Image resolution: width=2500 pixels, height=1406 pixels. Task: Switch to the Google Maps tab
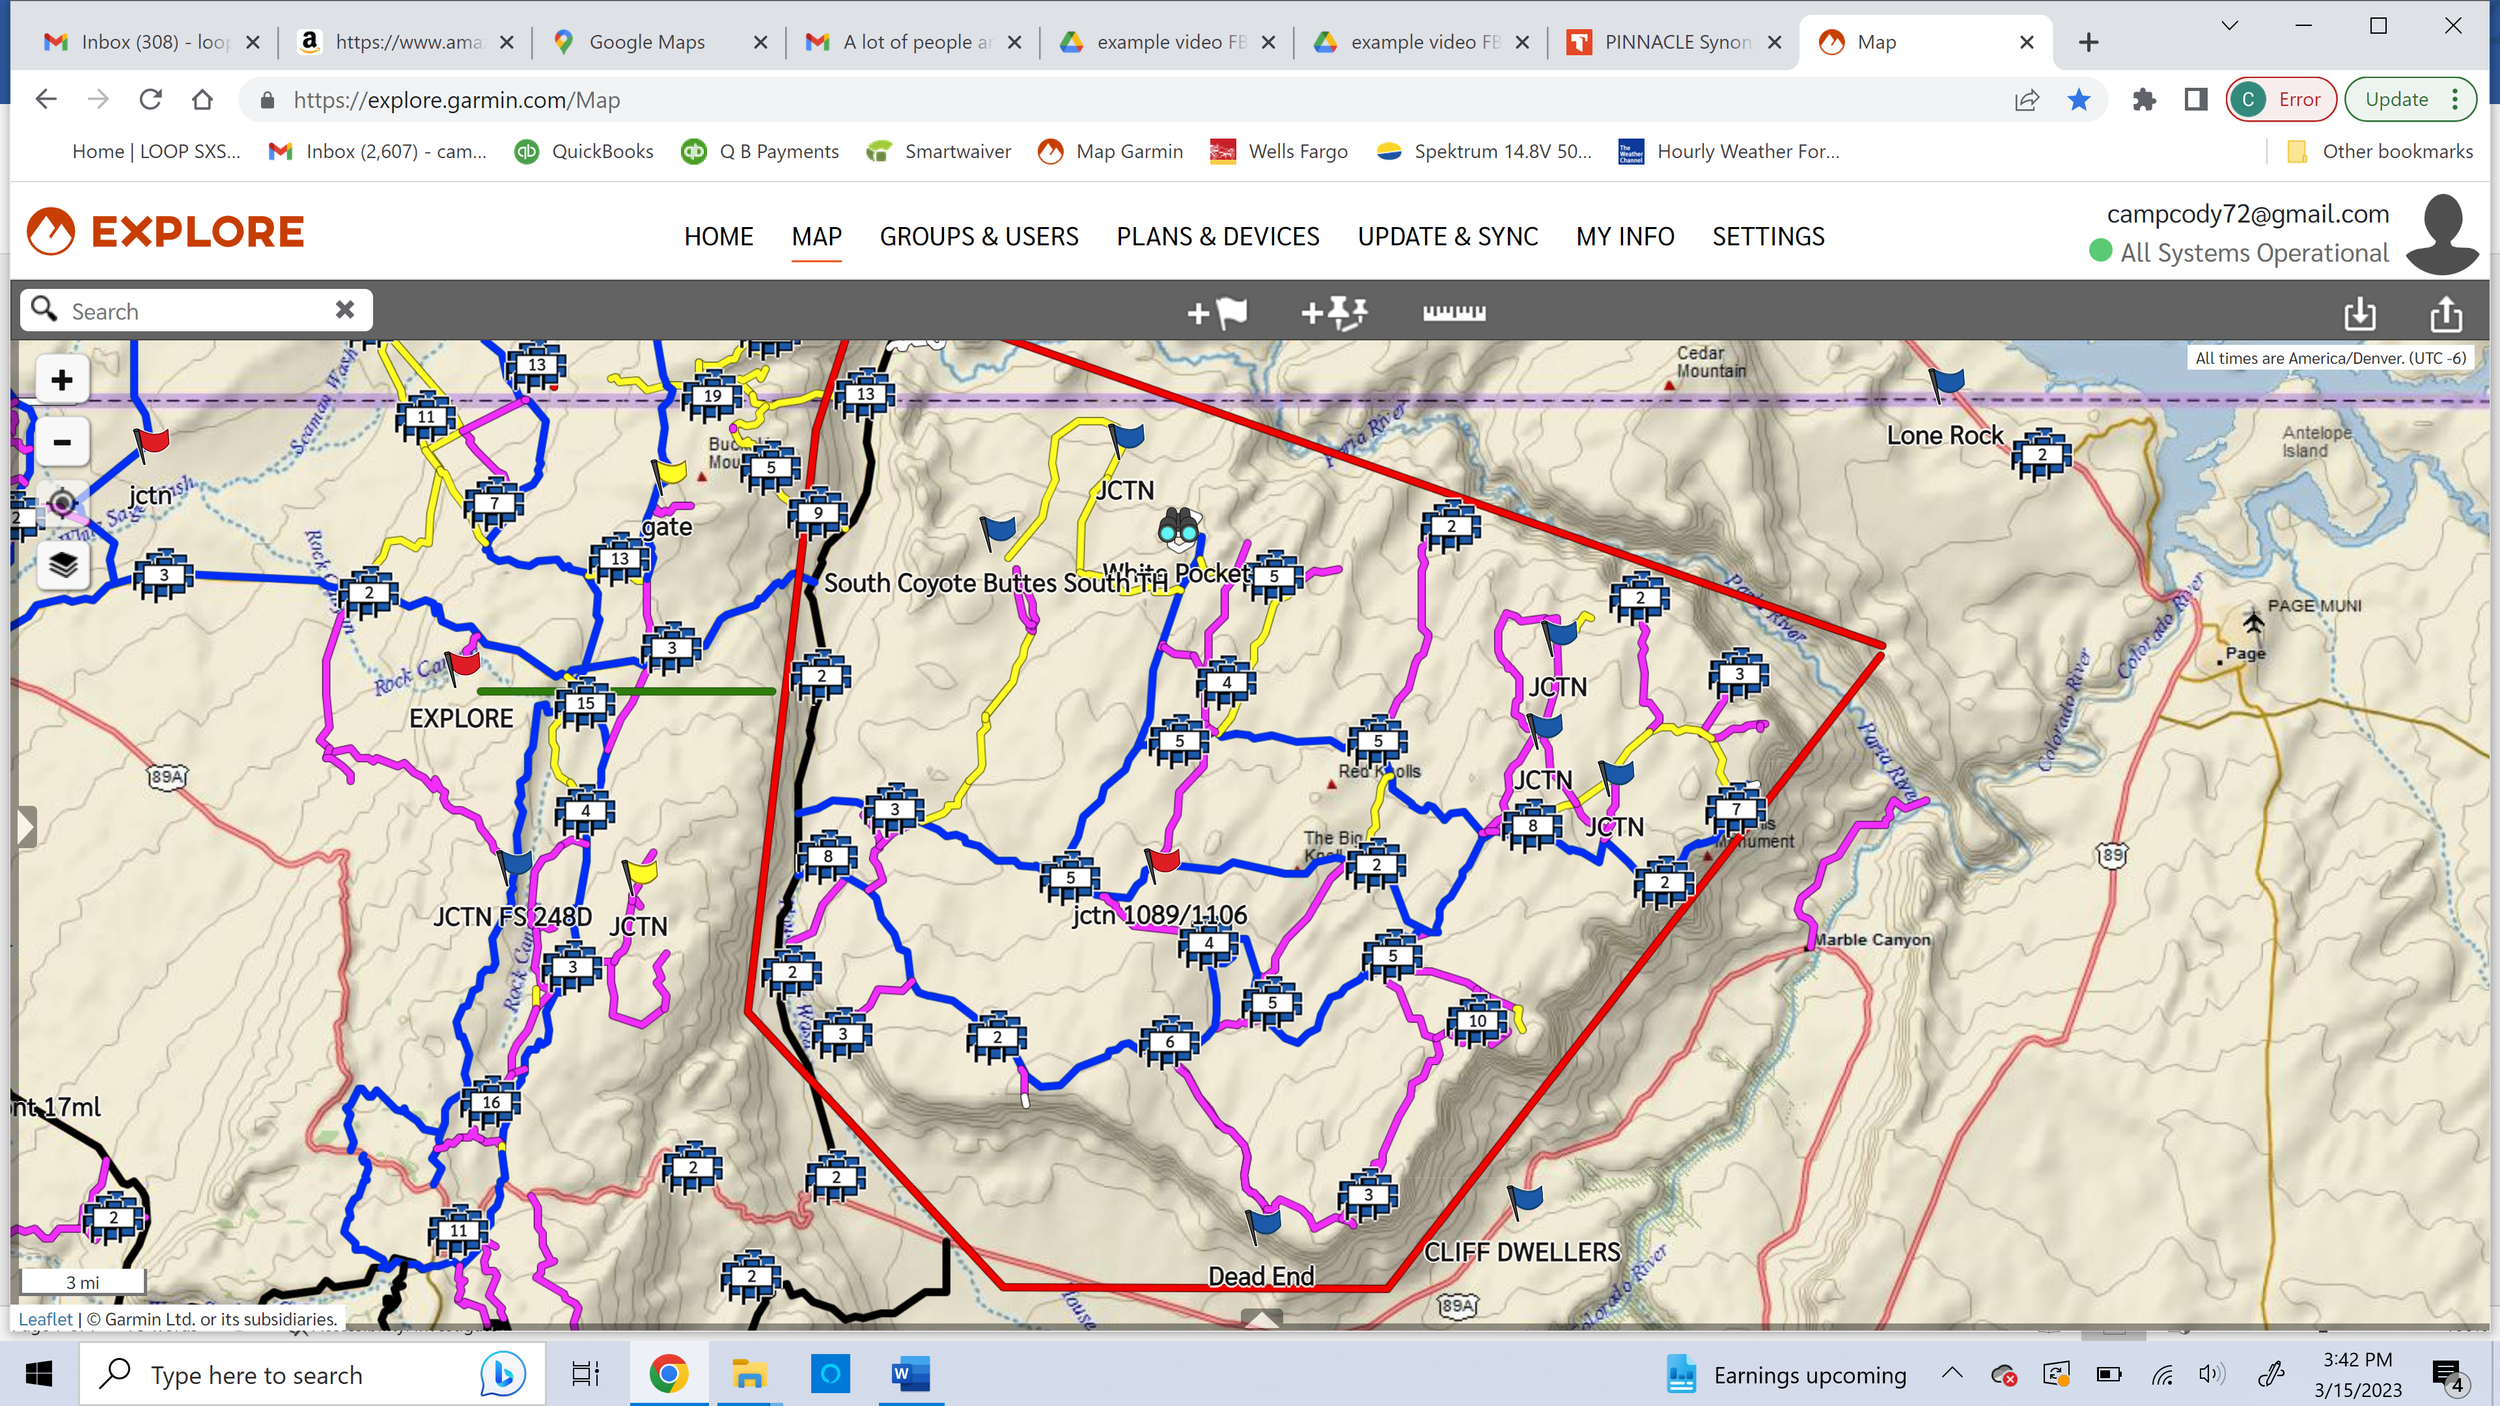[x=646, y=42]
